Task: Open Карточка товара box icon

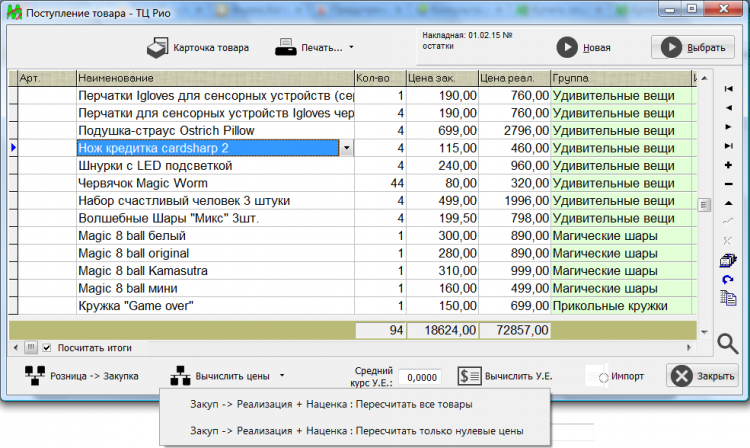Action: (157, 47)
